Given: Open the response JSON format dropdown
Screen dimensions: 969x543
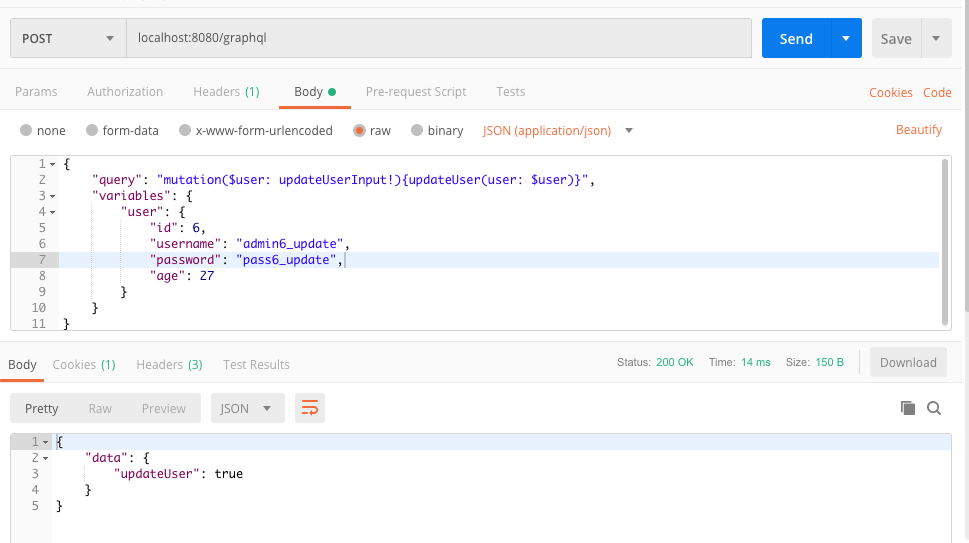Looking at the screenshot, I should click(247, 408).
